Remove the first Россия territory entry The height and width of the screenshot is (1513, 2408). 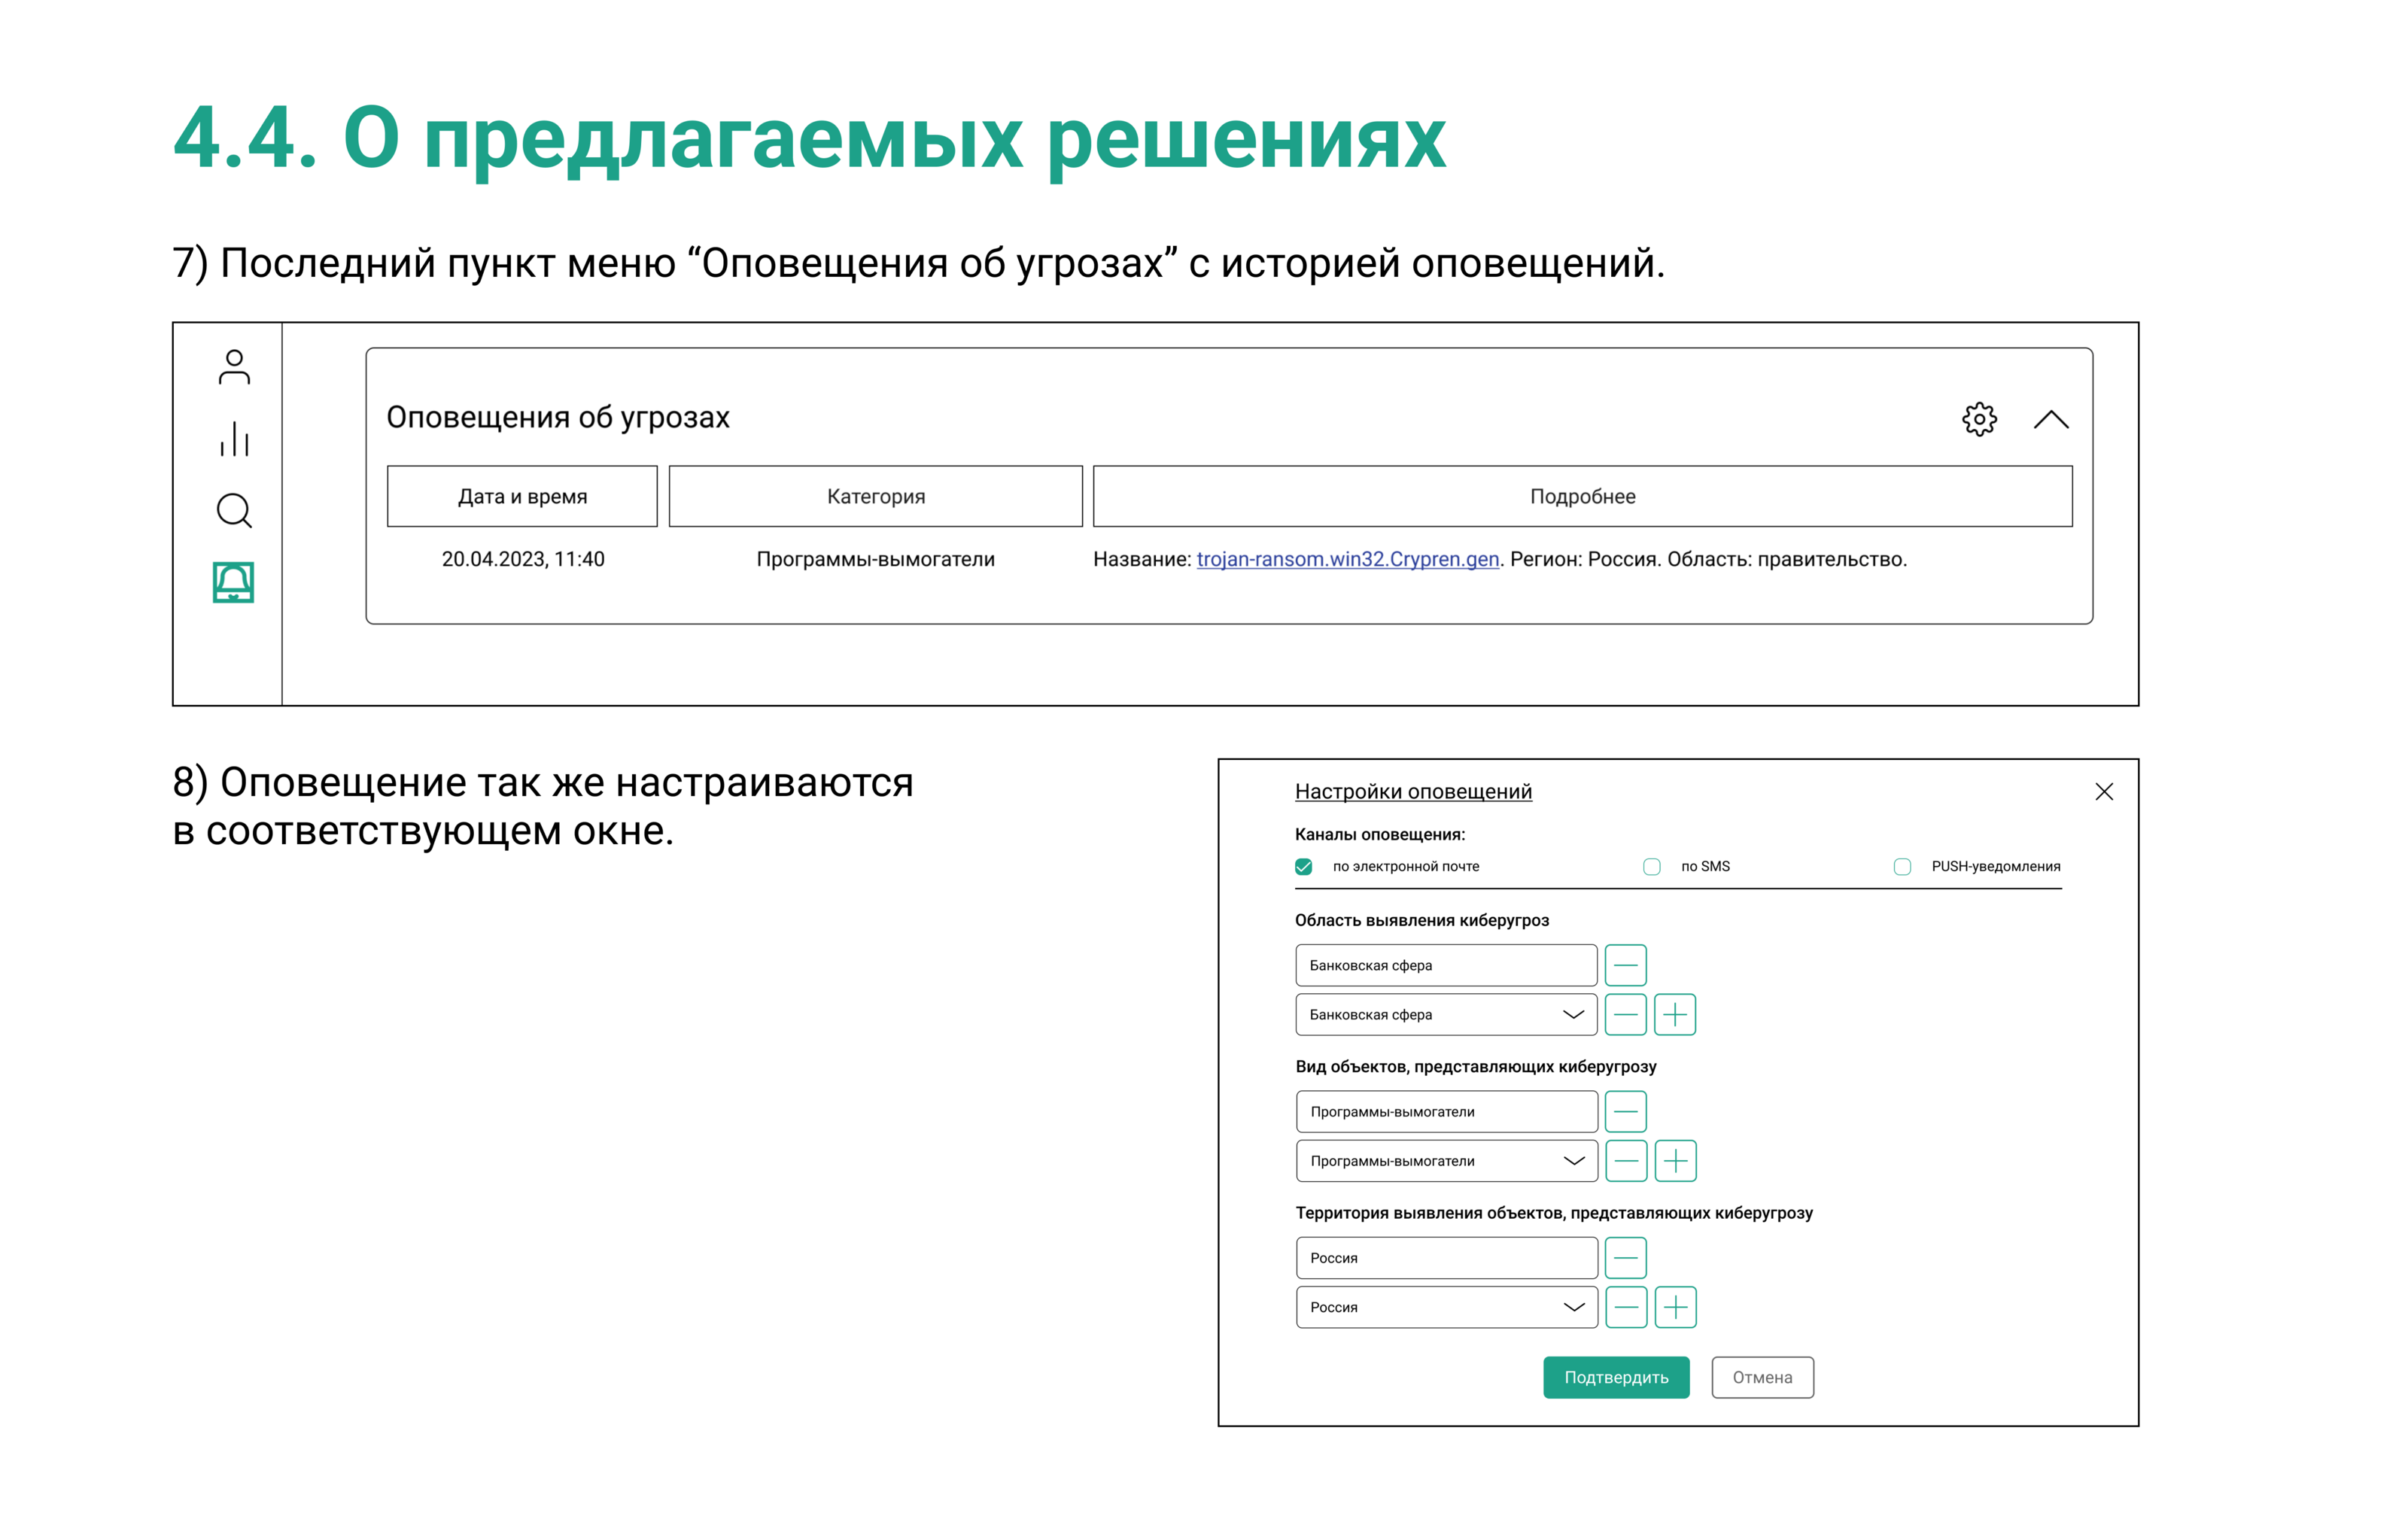click(x=1625, y=1258)
